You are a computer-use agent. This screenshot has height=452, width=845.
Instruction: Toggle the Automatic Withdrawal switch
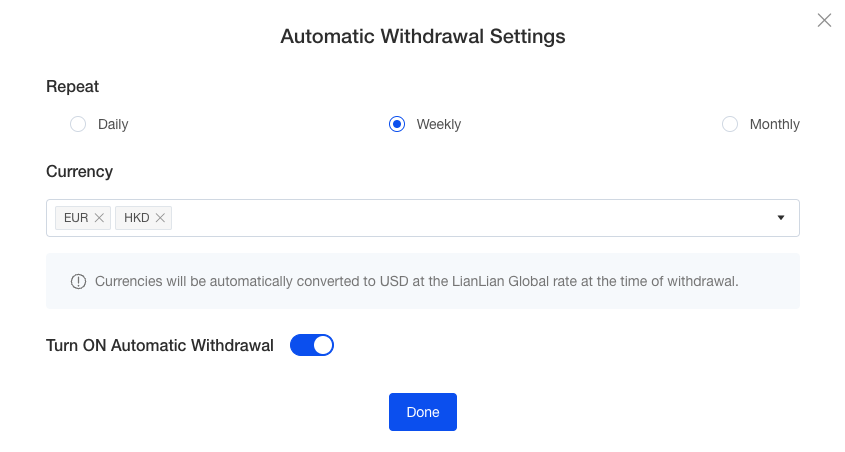coord(312,345)
